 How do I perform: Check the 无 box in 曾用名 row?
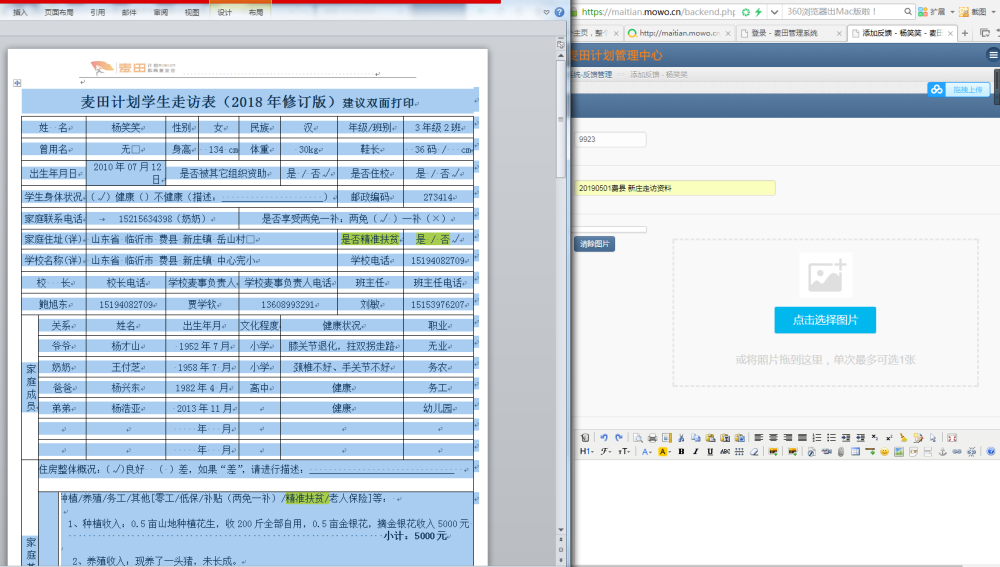(135, 149)
